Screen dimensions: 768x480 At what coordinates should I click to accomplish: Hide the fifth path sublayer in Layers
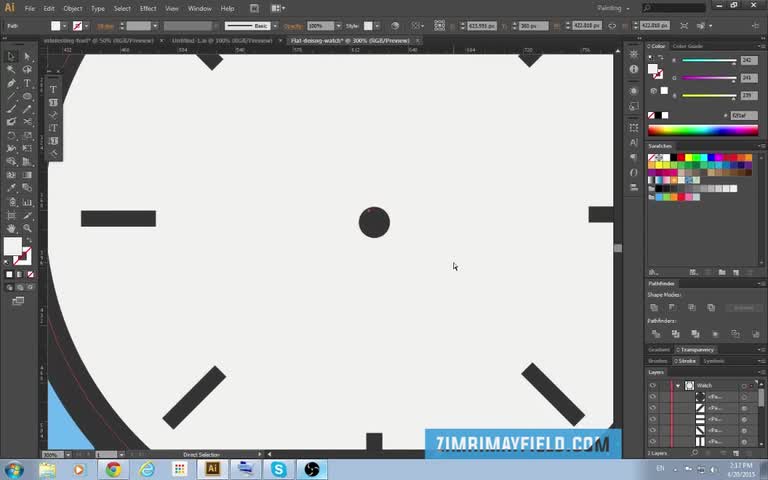pos(652,441)
